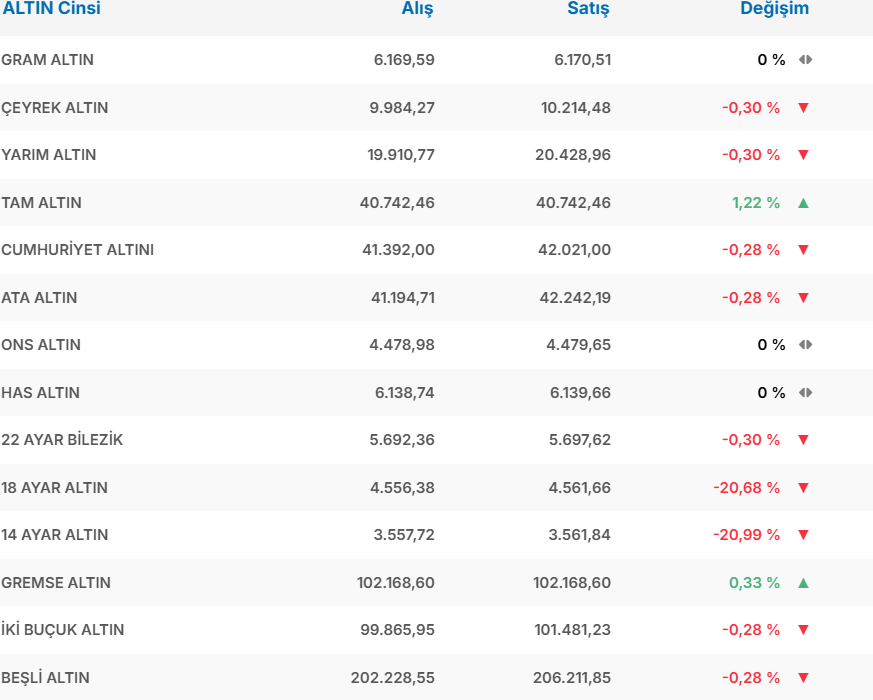Open the İKİ BUÇUK ALTIN entry

(63, 630)
